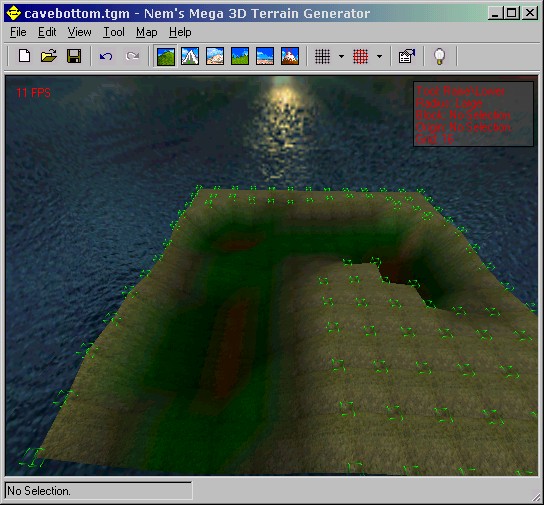Create a new terrain file
The height and width of the screenshot is (505, 544).
click(x=24, y=56)
